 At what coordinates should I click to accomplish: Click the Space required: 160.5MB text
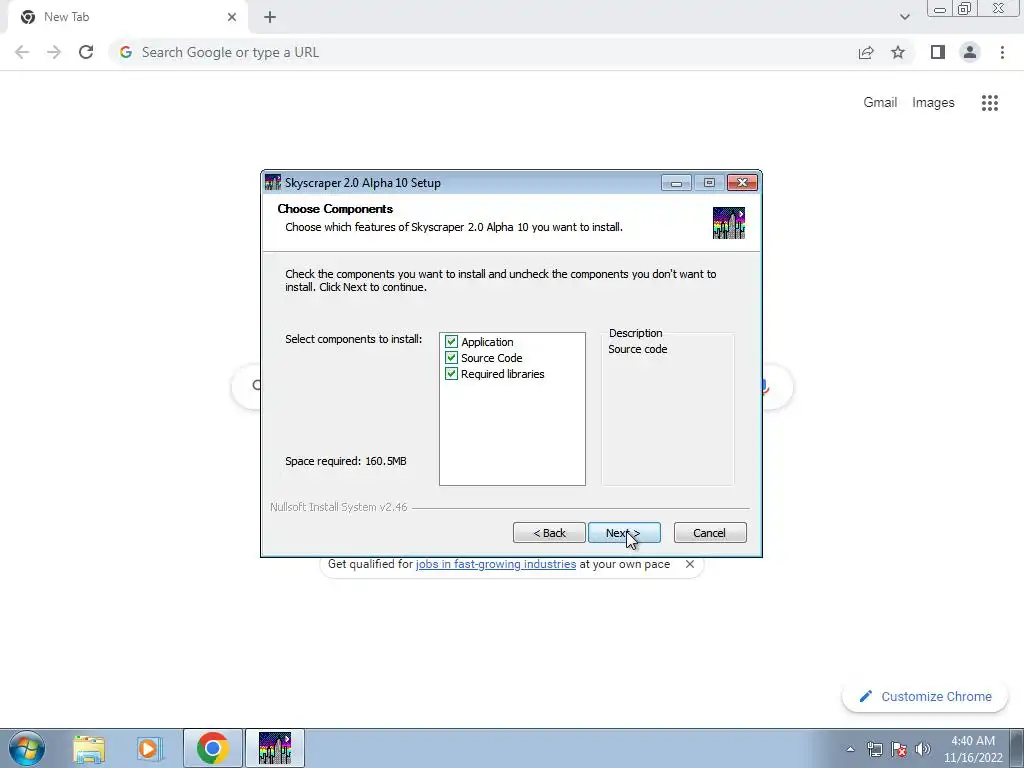346,461
